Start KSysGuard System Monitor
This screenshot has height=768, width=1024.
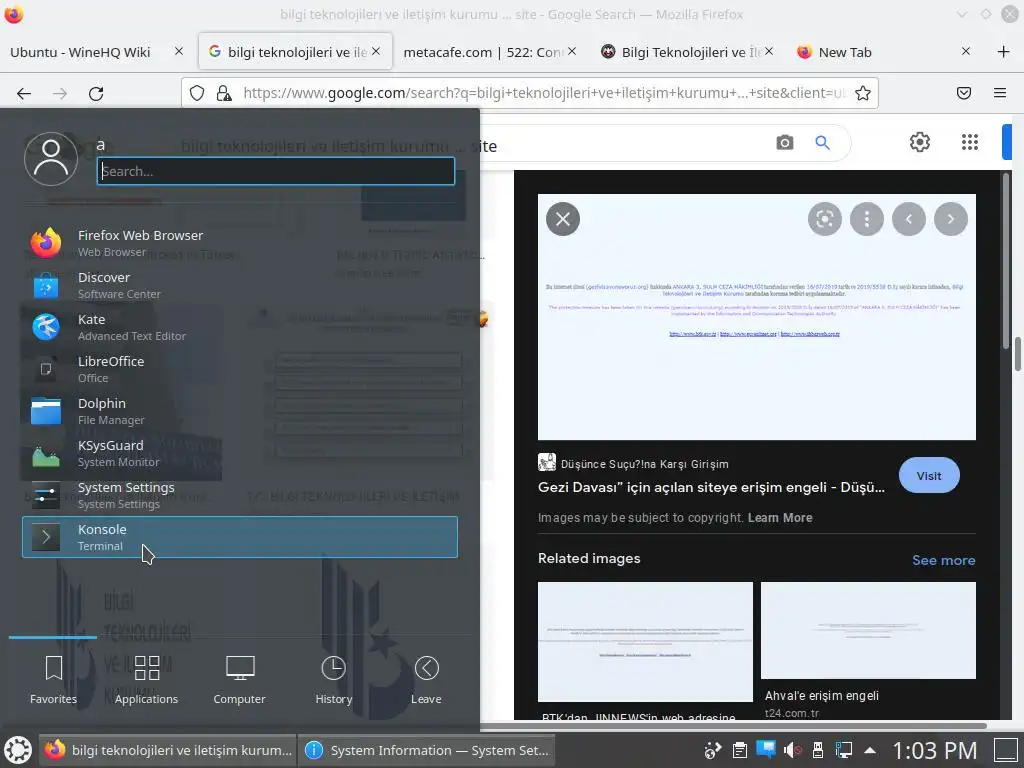[240, 453]
